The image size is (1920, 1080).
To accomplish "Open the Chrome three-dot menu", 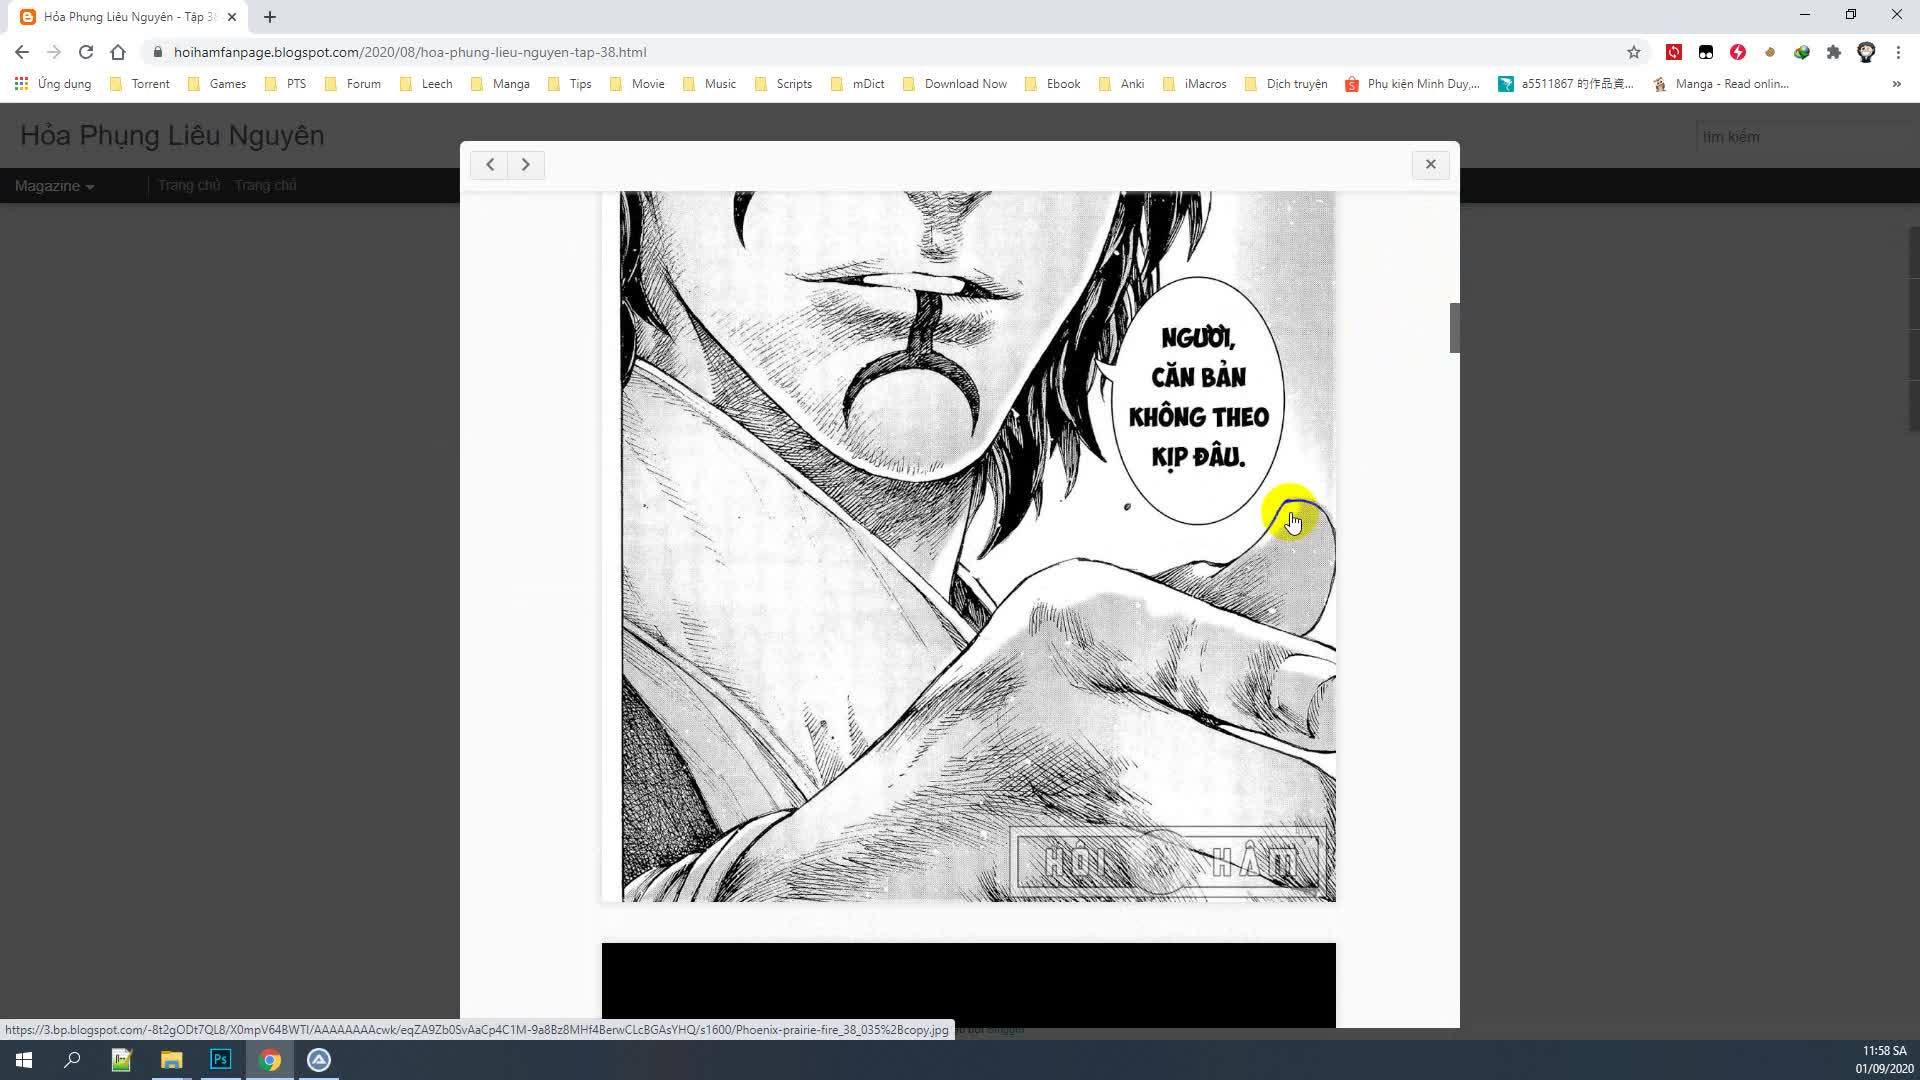I will tap(1898, 52).
